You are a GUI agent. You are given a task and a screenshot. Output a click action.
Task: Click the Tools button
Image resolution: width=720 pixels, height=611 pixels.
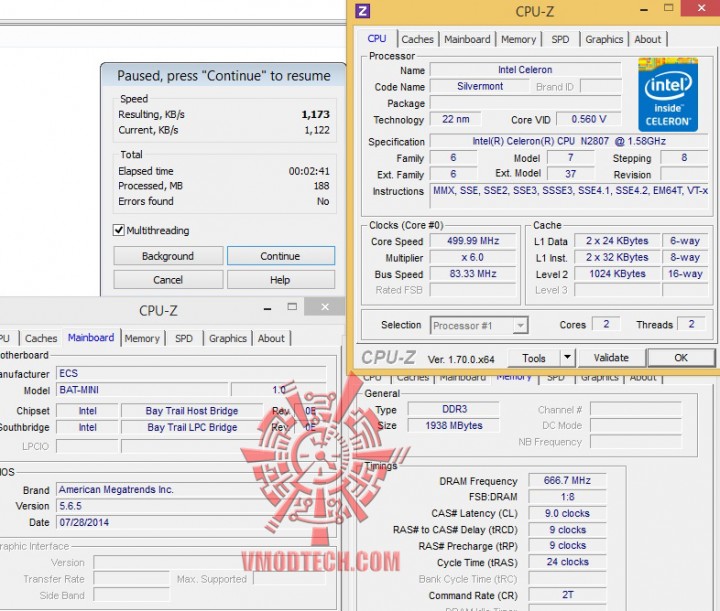(x=534, y=358)
